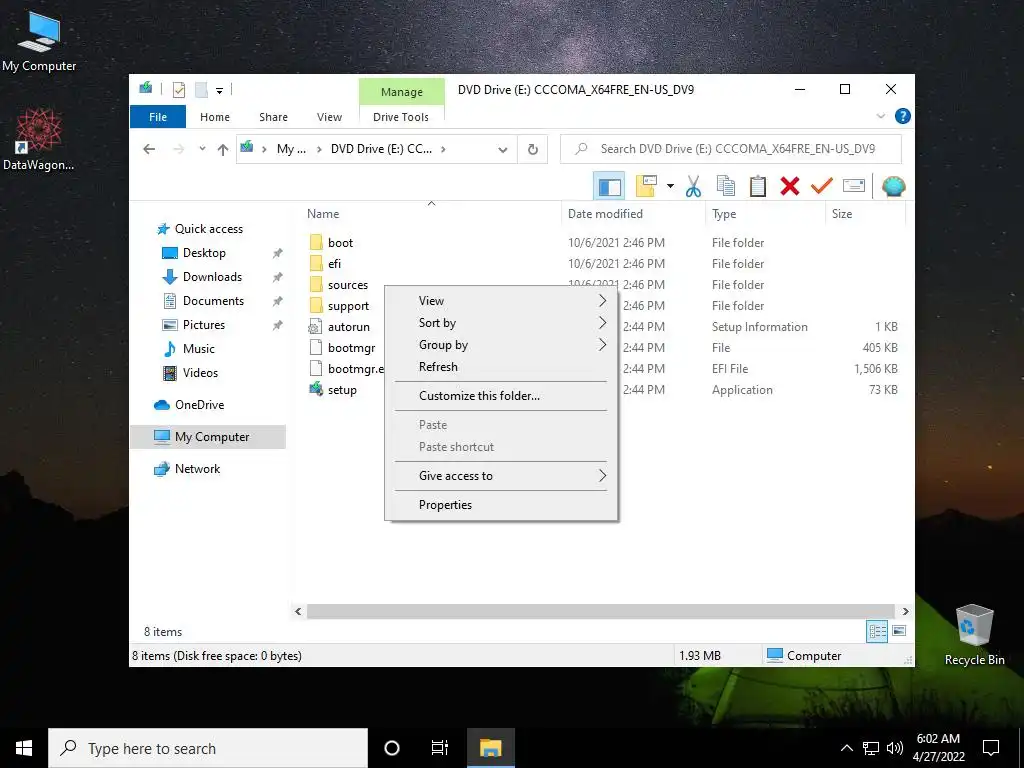Screen dimensions: 1024x768
Task: Expand the address bar history dropdown
Action: (502, 150)
